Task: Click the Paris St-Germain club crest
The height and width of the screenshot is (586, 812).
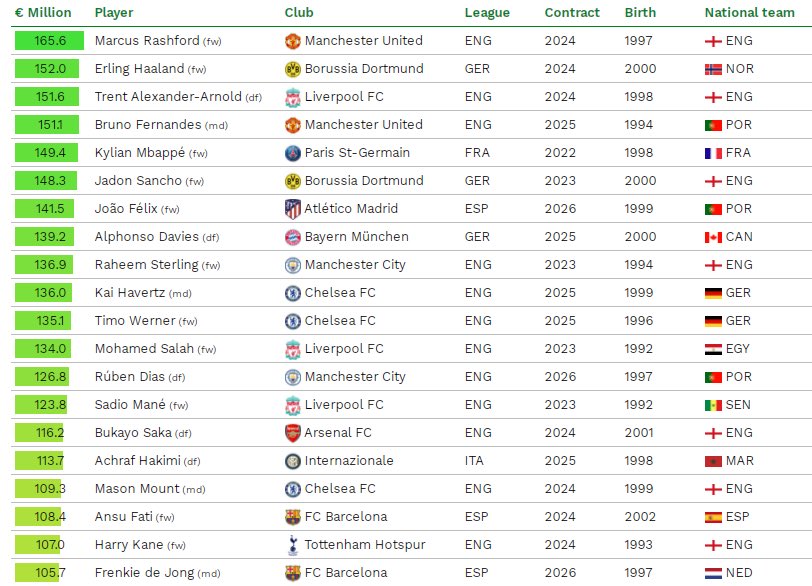Action: (x=293, y=153)
